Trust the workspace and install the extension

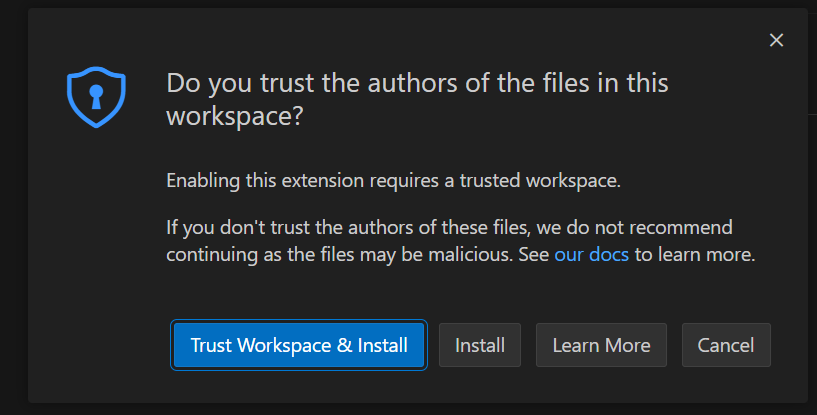(x=299, y=345)
